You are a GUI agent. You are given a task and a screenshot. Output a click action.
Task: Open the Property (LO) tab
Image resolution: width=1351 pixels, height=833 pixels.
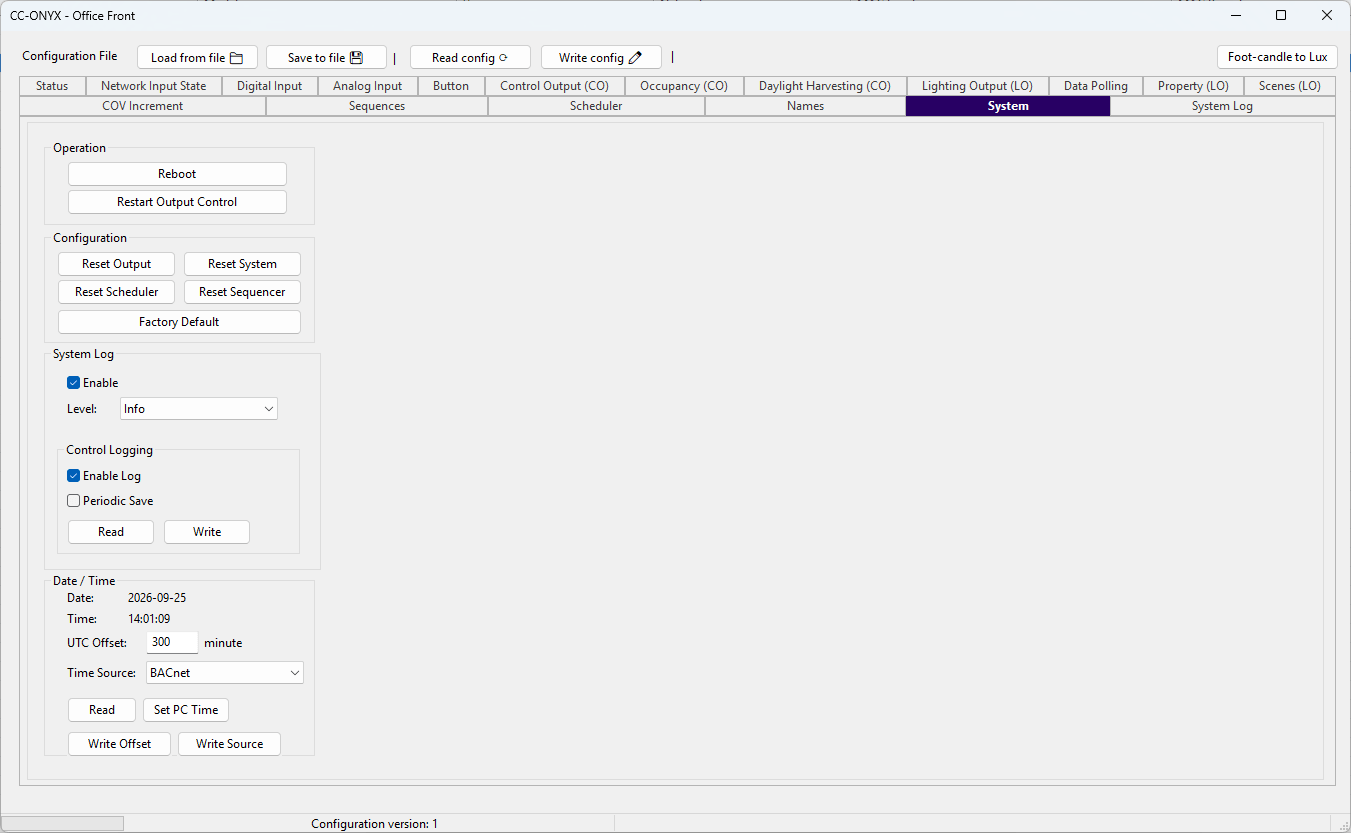pos(1194,86)
